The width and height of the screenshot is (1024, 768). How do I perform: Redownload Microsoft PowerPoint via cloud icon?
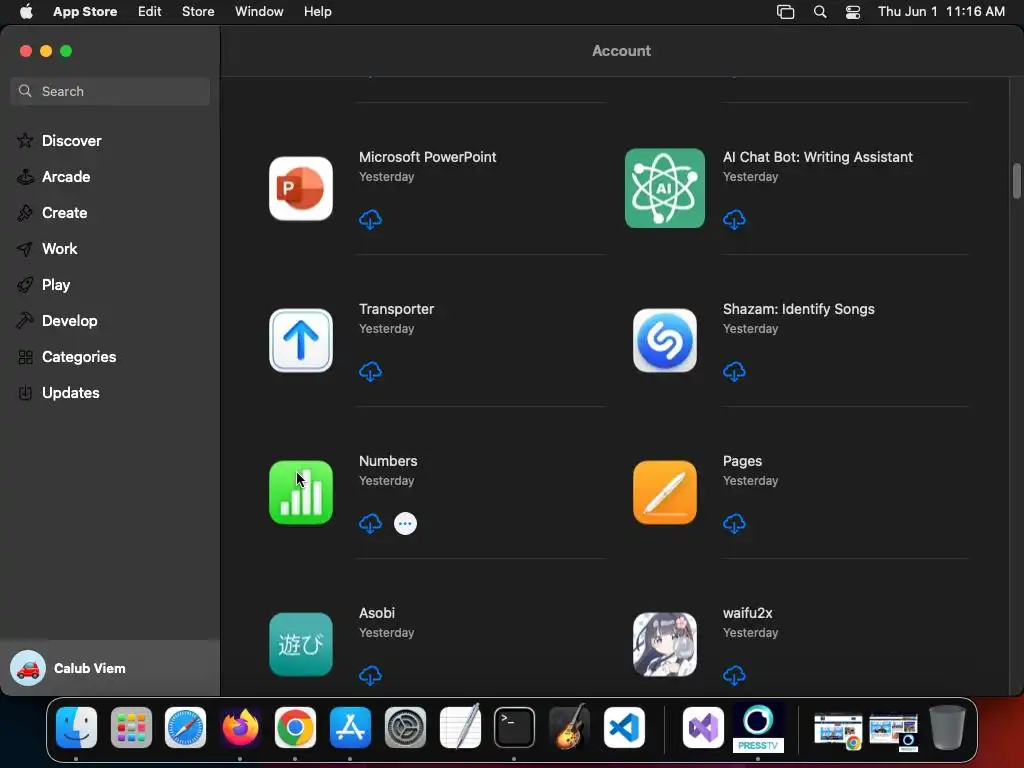(370, 219)
